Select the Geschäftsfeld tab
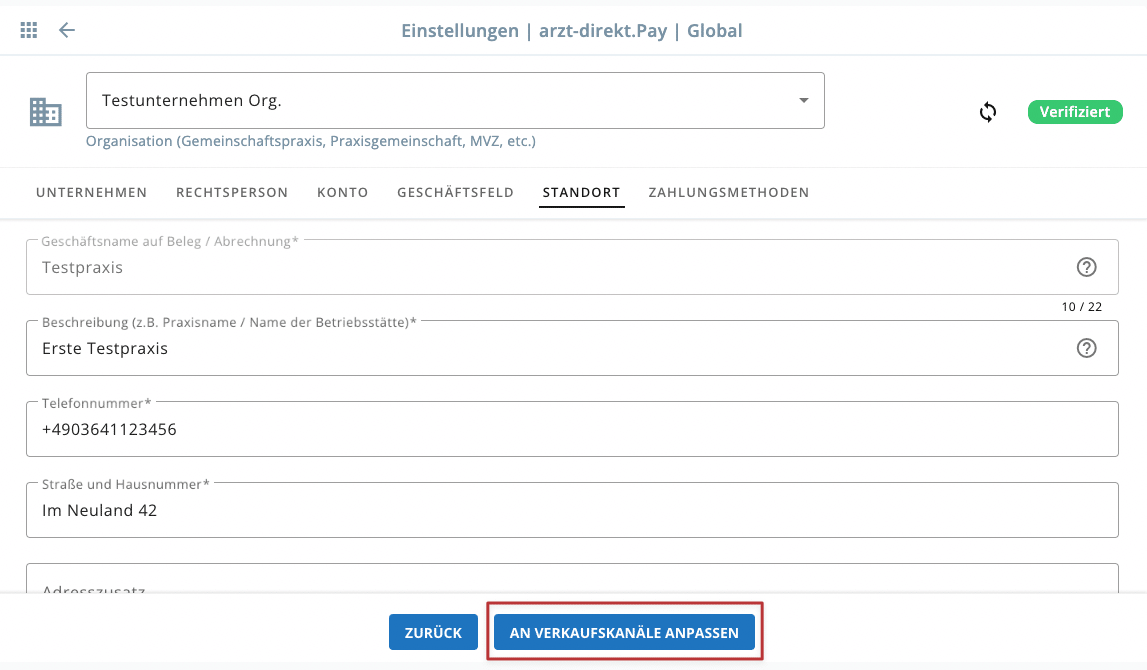 [x=455, y=192]
